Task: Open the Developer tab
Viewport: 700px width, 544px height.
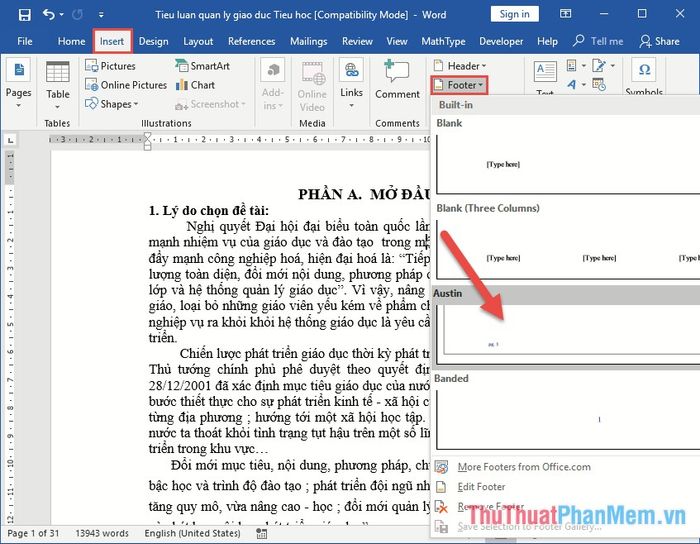Action: coord(501,42)
